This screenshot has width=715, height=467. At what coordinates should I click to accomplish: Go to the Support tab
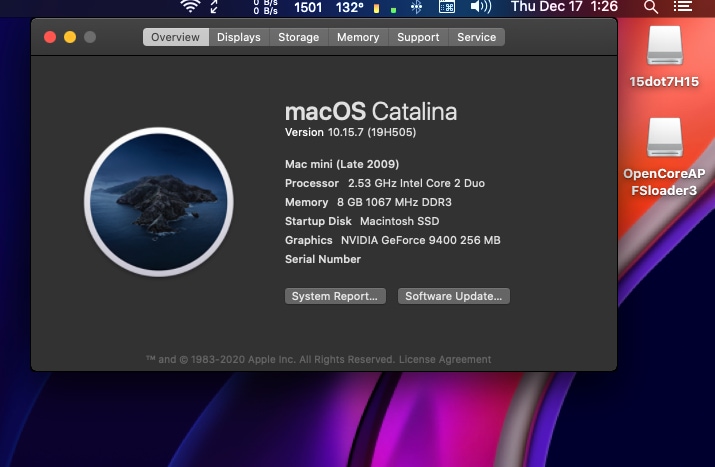coord(418,37)
